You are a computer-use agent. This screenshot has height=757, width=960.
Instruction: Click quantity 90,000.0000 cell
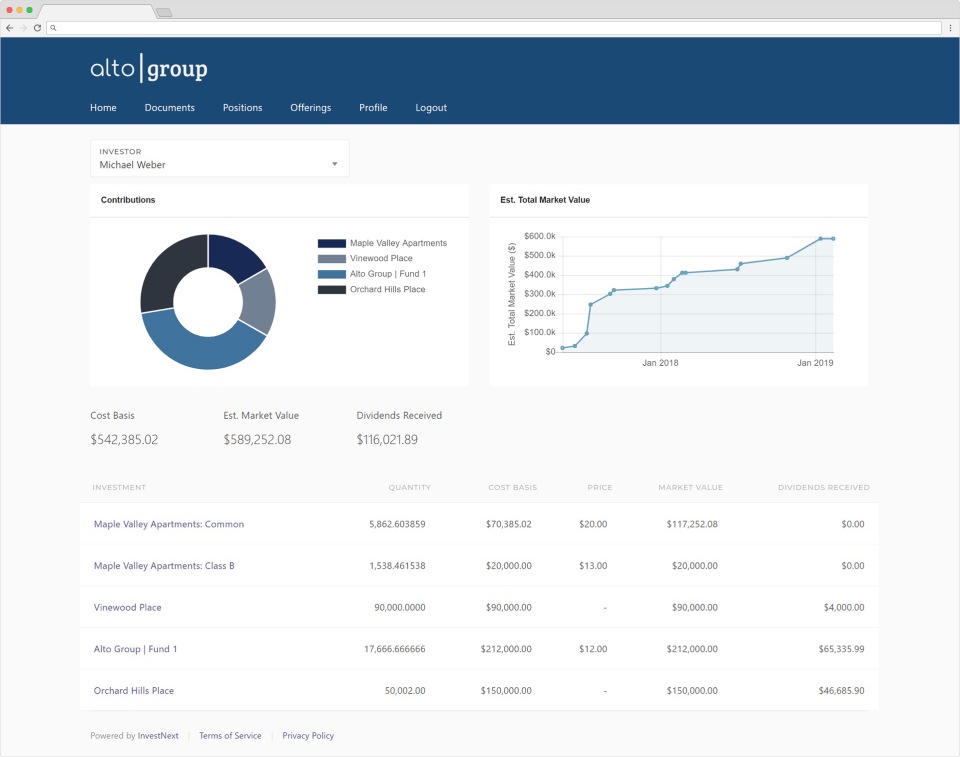pos(400,608)
